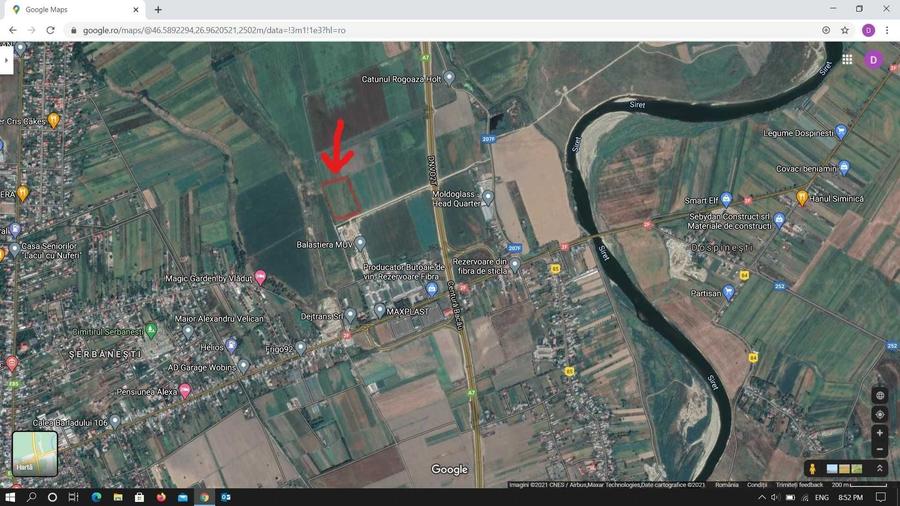
Task: Click the address bar URL field
Action: pos(442,30)
